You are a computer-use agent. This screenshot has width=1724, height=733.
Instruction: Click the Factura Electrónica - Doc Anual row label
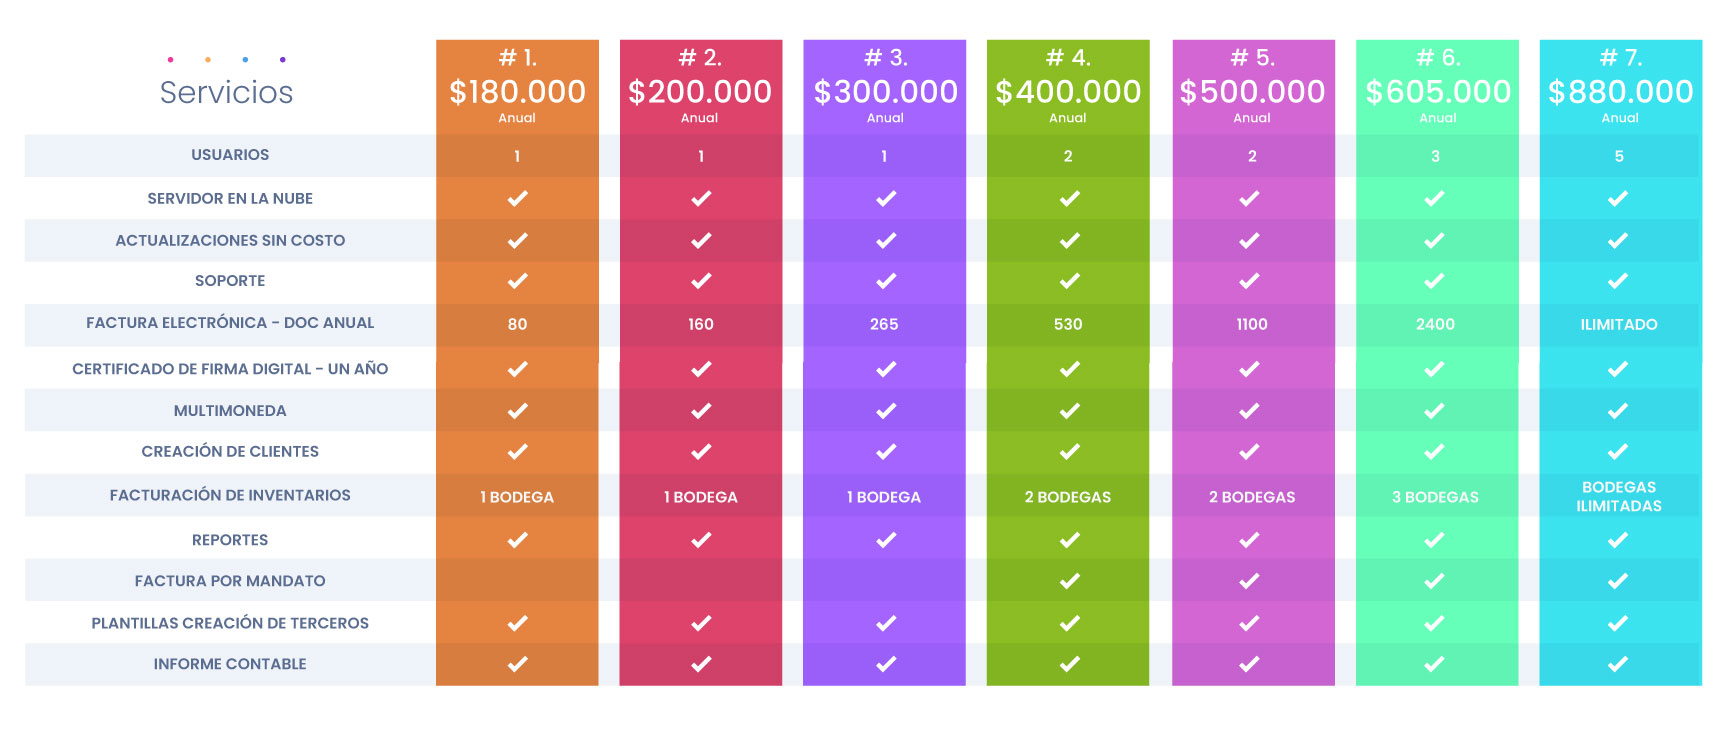click(x=230, y=323)
